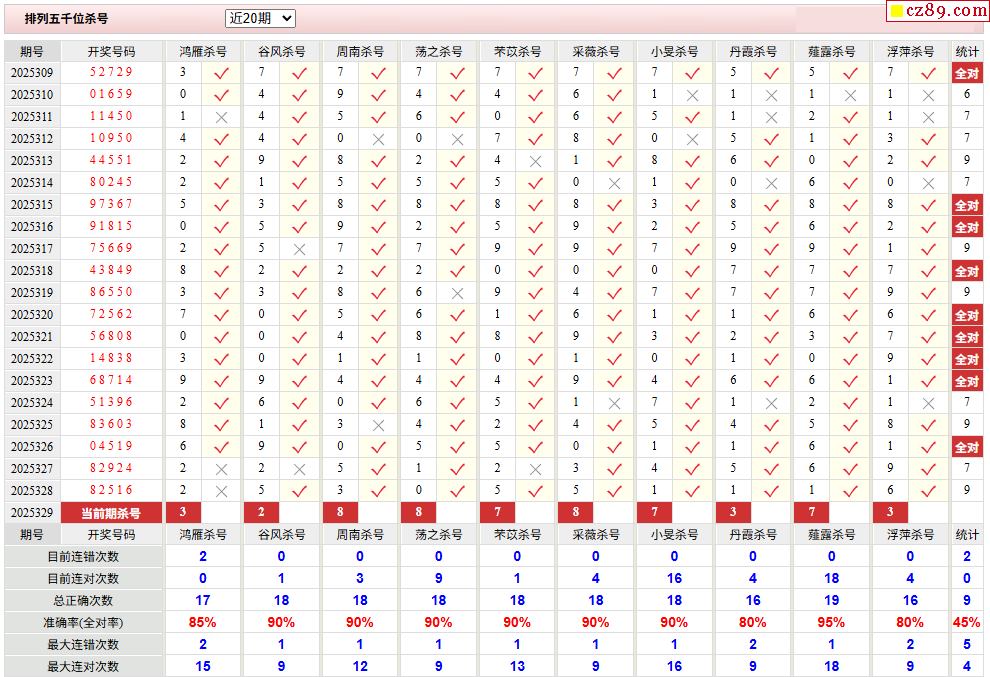Click the red checkmark in 谷风杀号 row 2025309
This screenshot has width=990, height=677.
pyautogui.click(x=299, y=73)
